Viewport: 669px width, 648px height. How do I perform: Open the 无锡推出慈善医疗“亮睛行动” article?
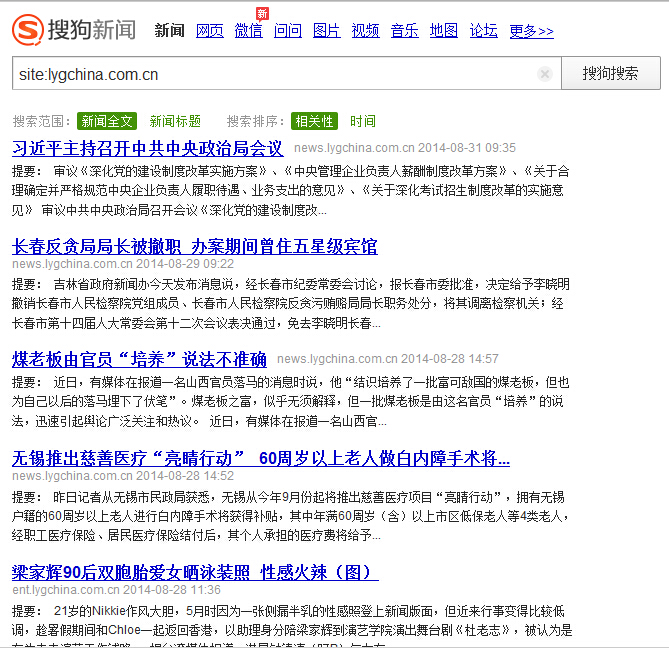pyautogui.click(x=261, y=458)
